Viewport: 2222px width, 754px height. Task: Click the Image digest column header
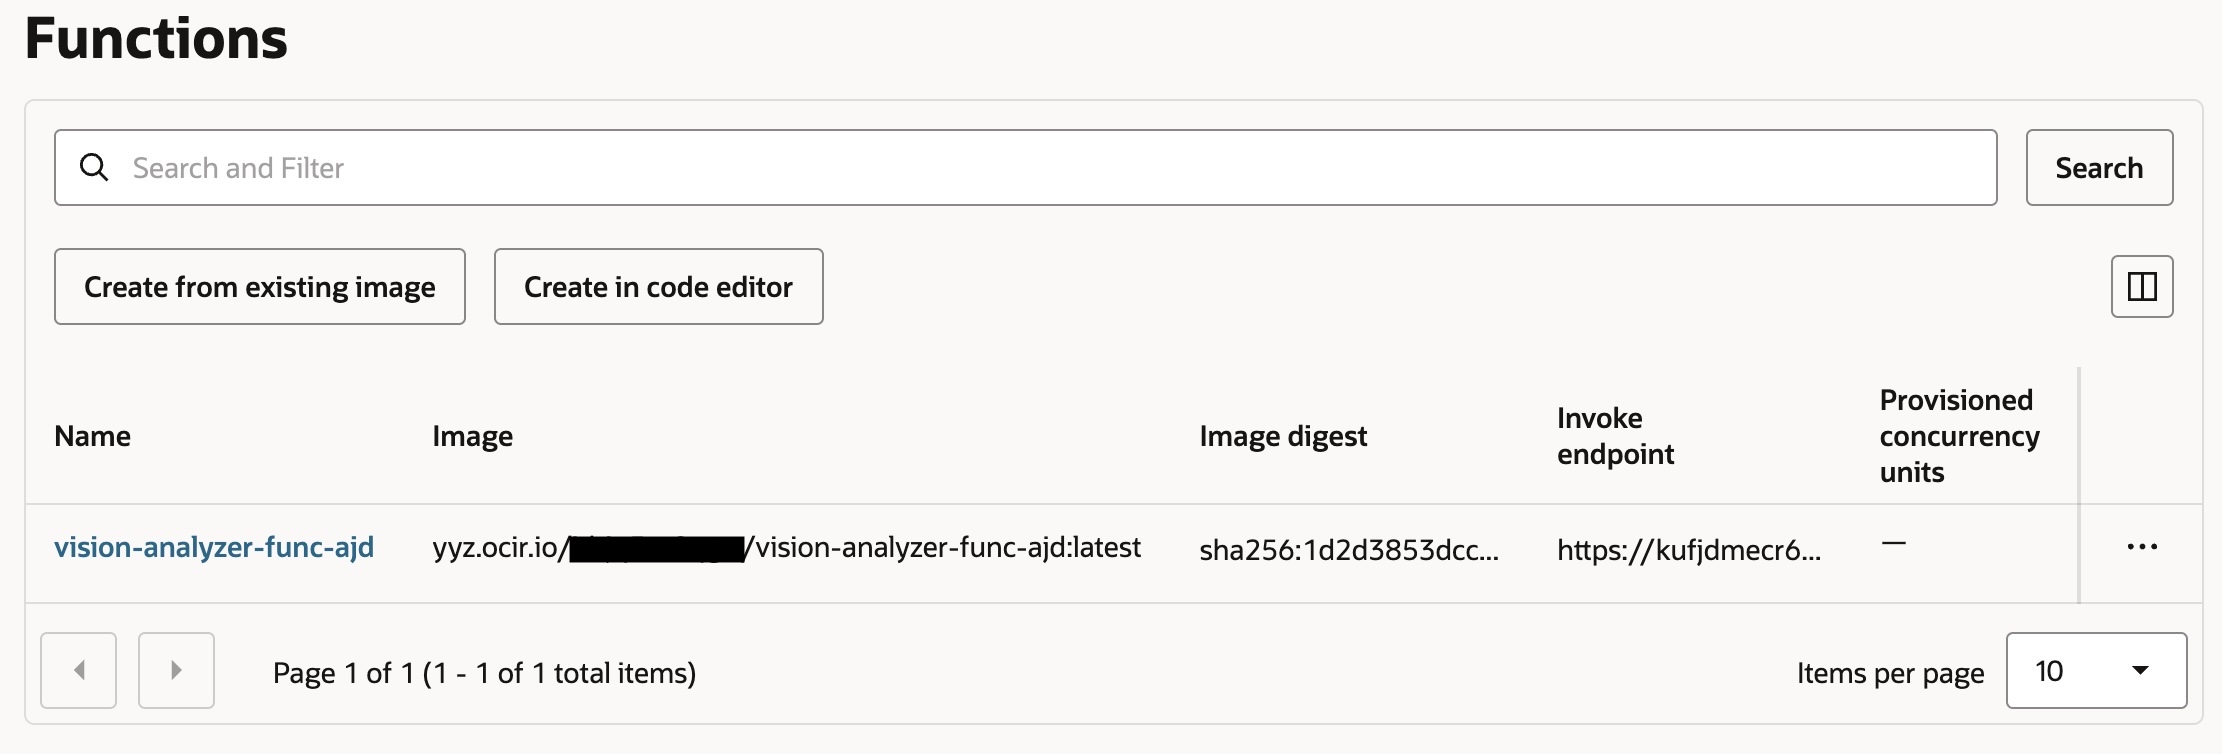(x=1283, y=436)
